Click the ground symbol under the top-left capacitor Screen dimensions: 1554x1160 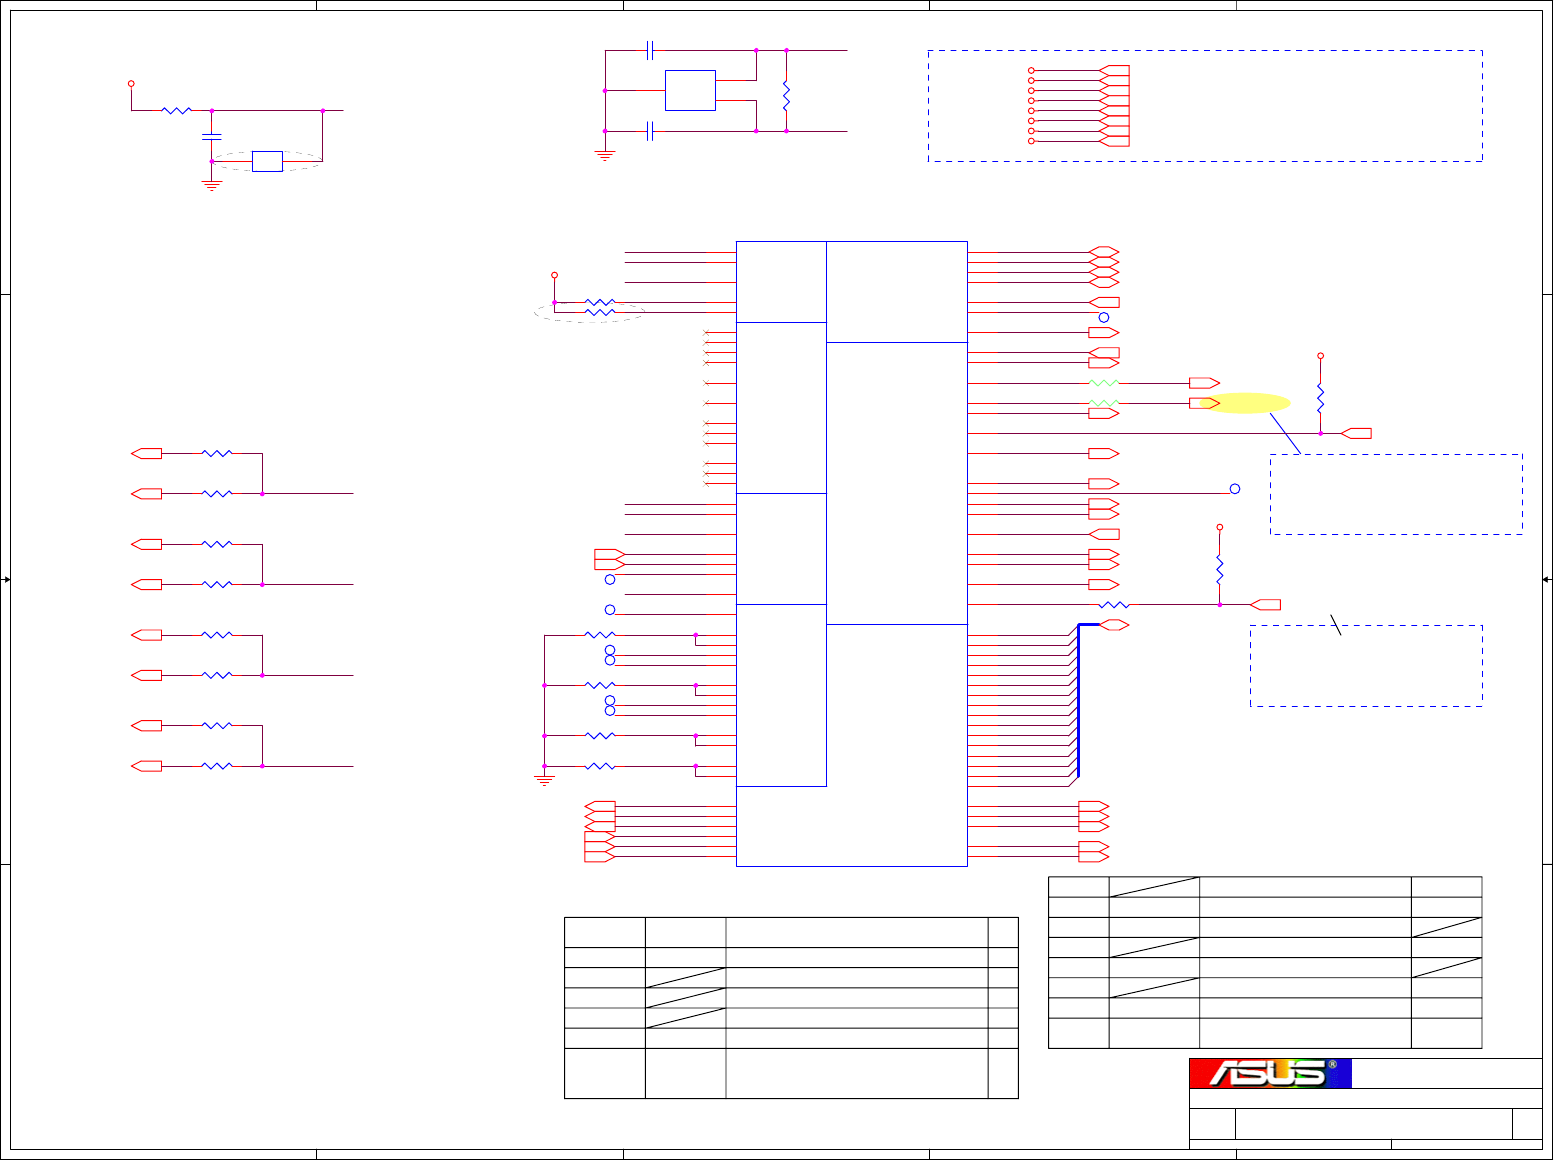click(211, 185)
